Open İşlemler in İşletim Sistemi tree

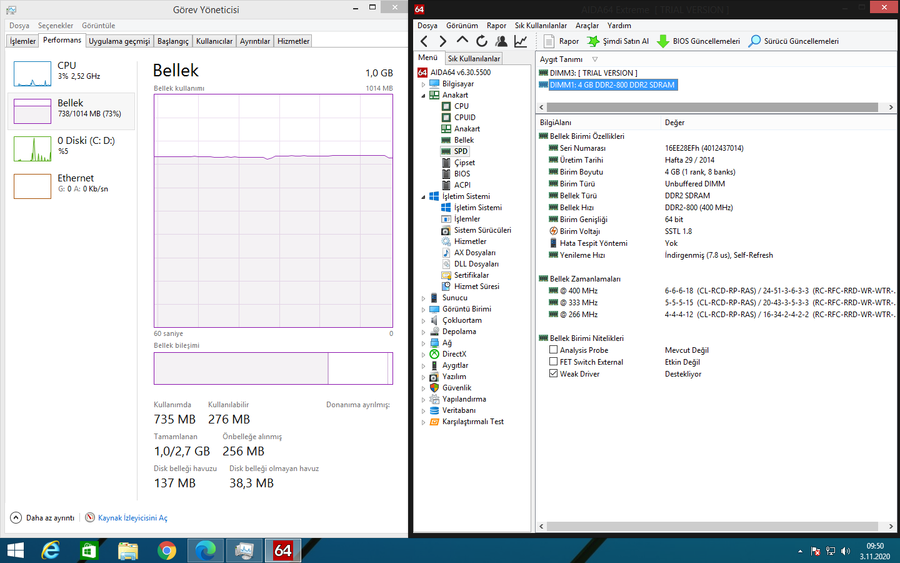tap(467, 219)
